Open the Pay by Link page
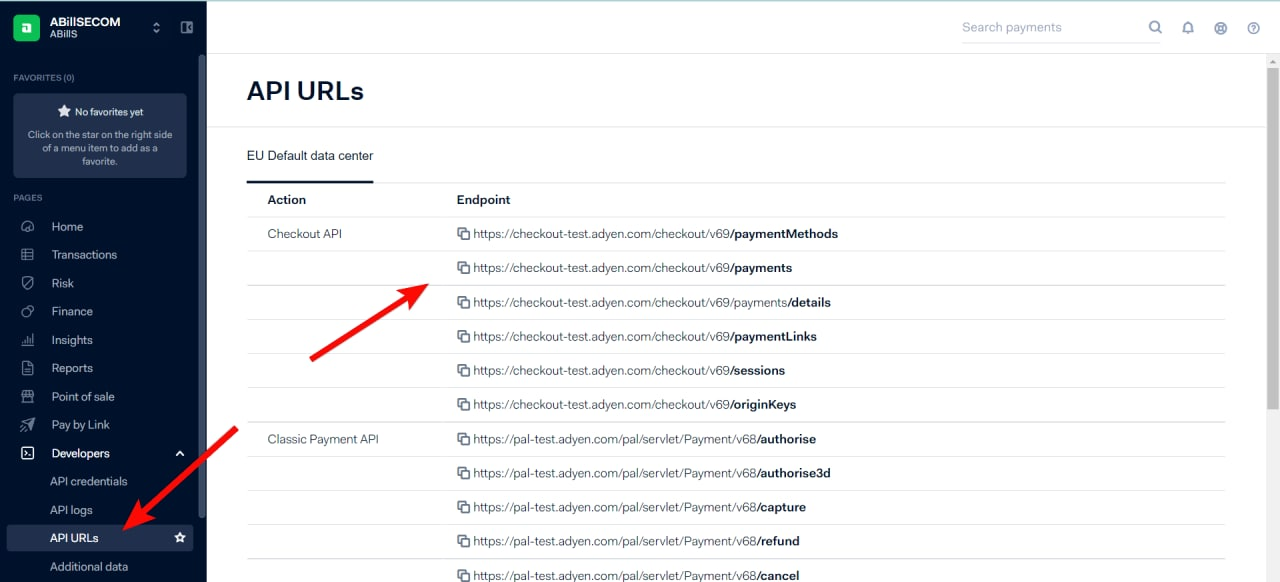 81,425
